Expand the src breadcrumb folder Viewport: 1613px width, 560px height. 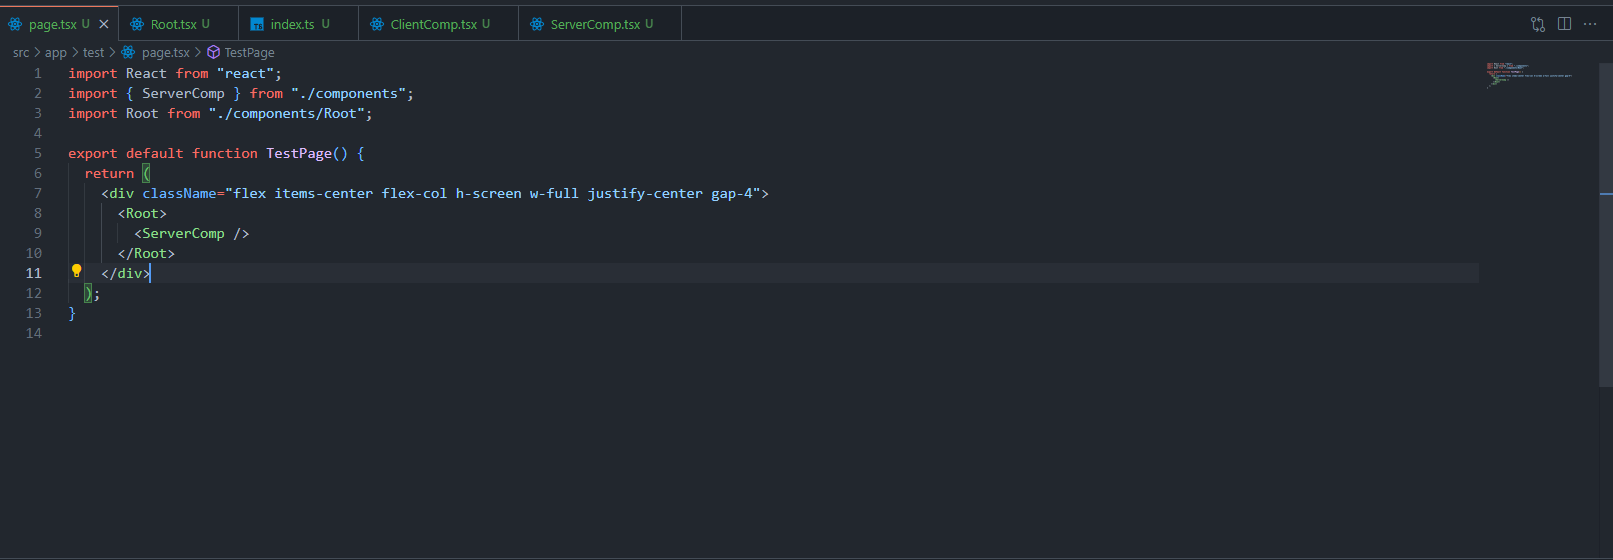[21, 52]
